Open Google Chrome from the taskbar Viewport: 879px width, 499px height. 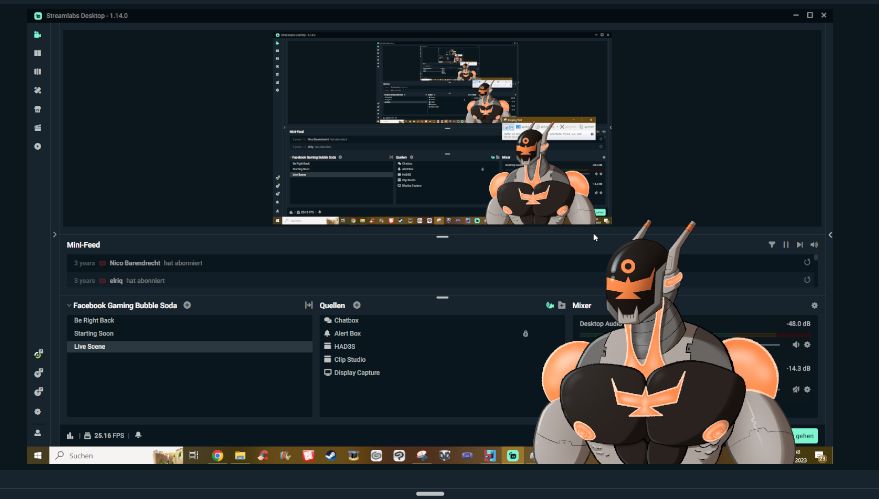[218, 456]
